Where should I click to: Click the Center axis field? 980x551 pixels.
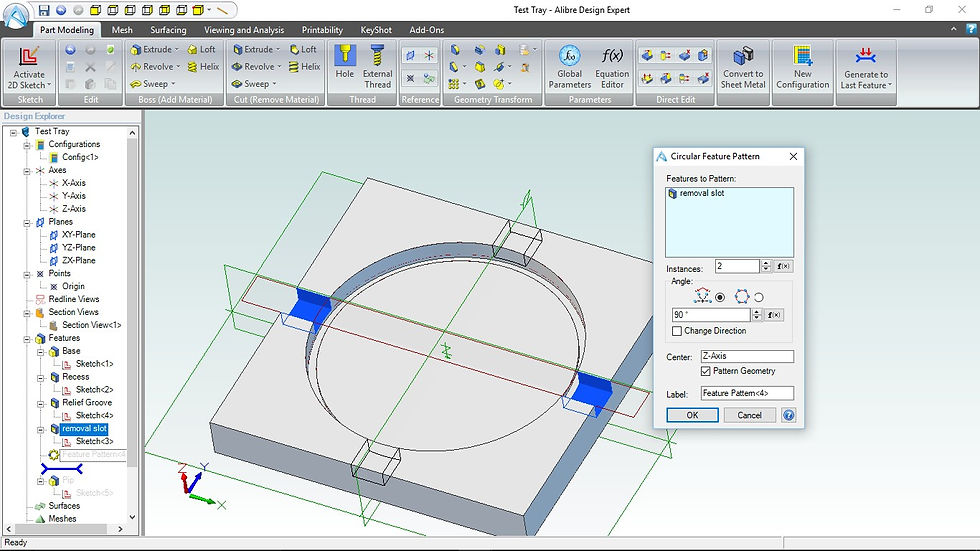pos(747,356)
